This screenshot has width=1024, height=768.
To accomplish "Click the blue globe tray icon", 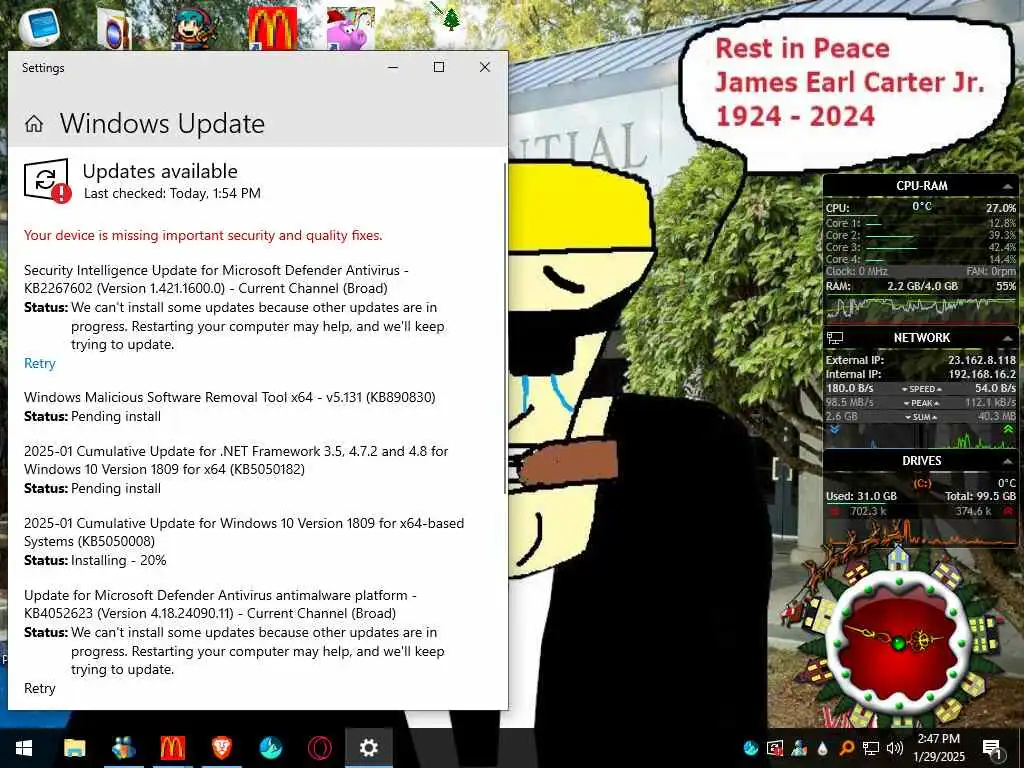I will 750,748.
